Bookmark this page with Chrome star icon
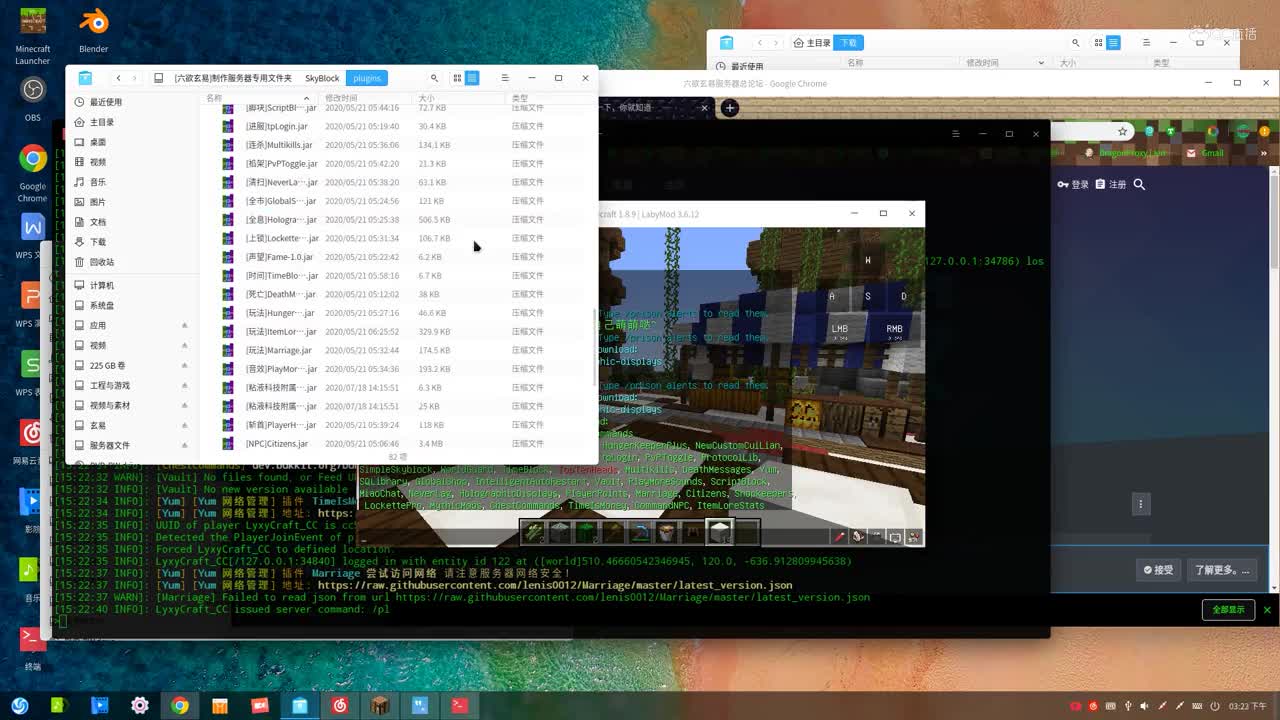Image resolution: width=1280 pixels, height=720 pixels. 1123,132
